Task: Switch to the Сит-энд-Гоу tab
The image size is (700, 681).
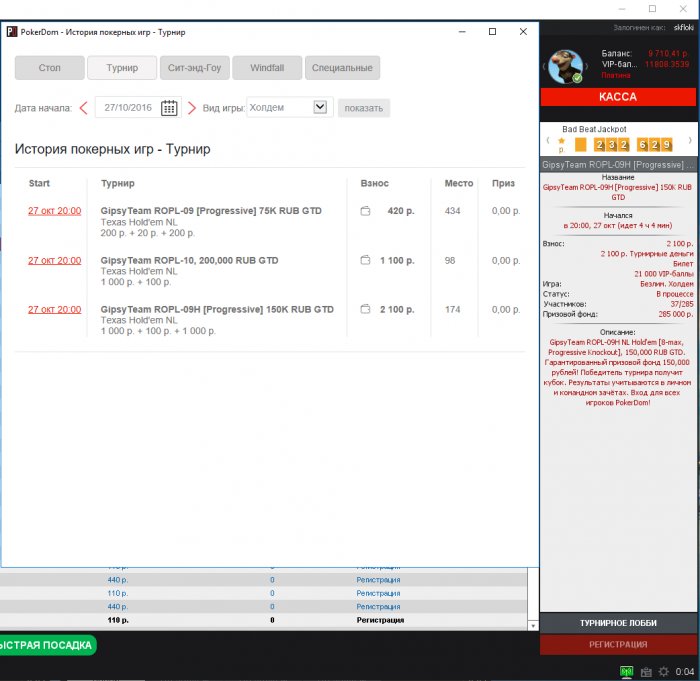Action: [x=195, y=68]
